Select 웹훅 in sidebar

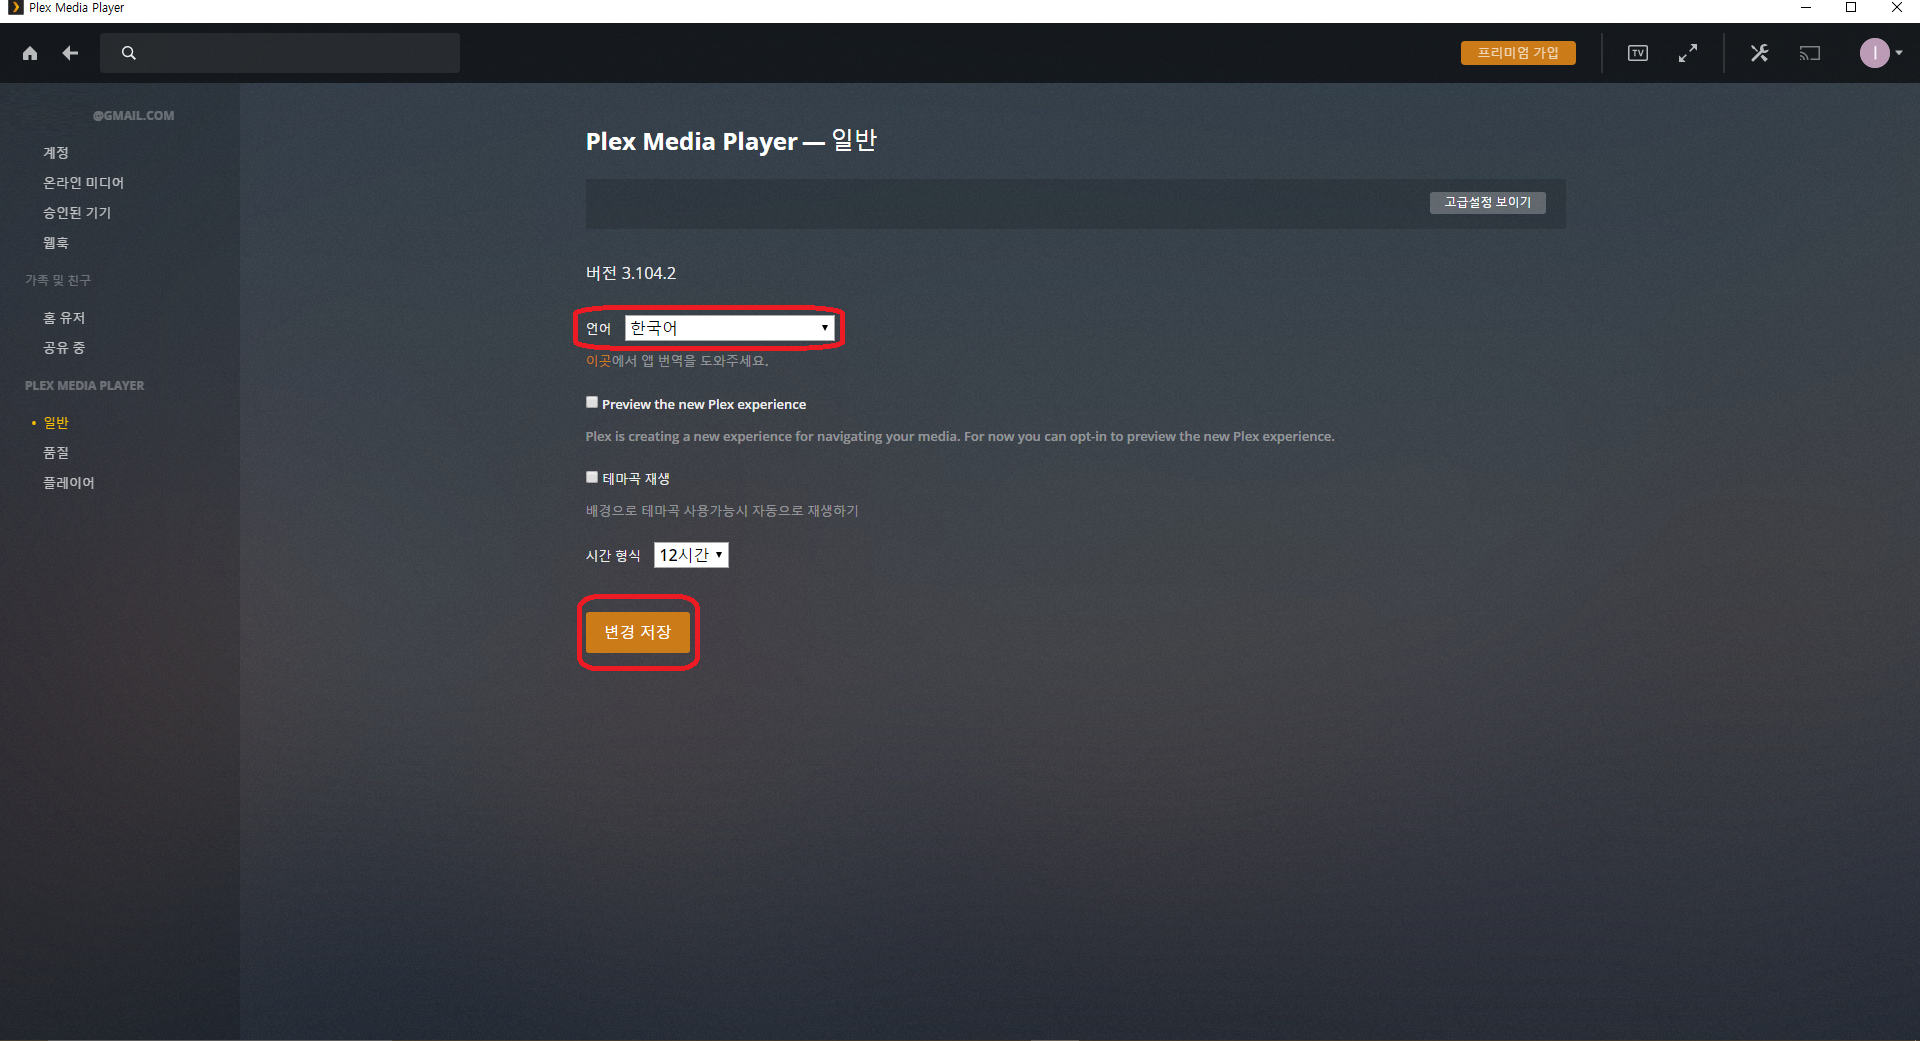coord(56,243)
